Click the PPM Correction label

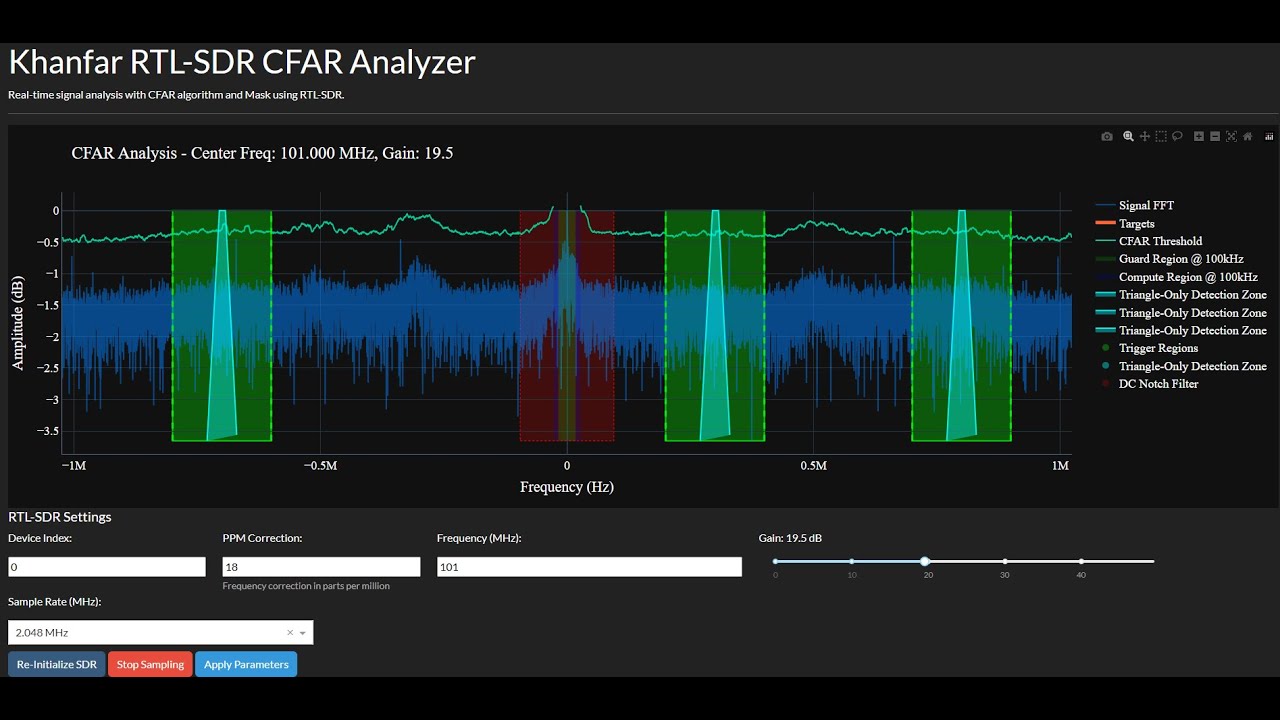click(x=262, y=538)
